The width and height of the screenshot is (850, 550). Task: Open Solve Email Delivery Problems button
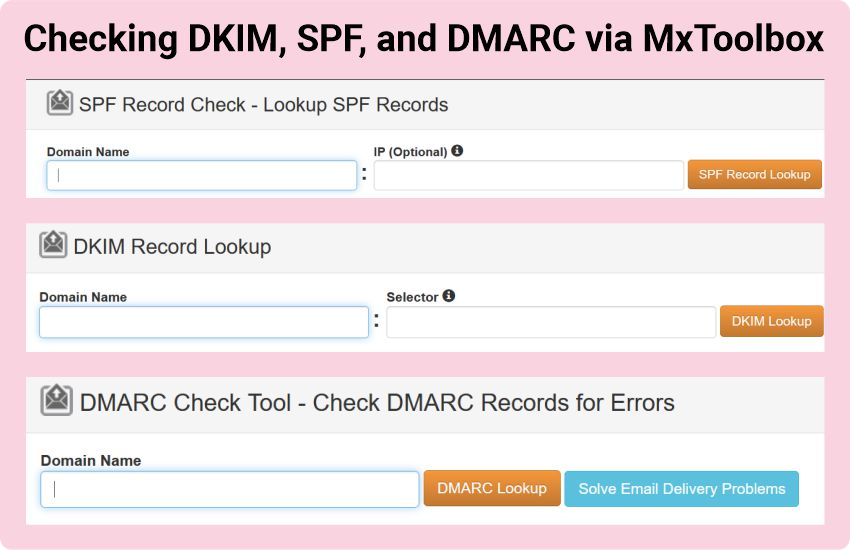pyautogui.click(x=681, y=489)
